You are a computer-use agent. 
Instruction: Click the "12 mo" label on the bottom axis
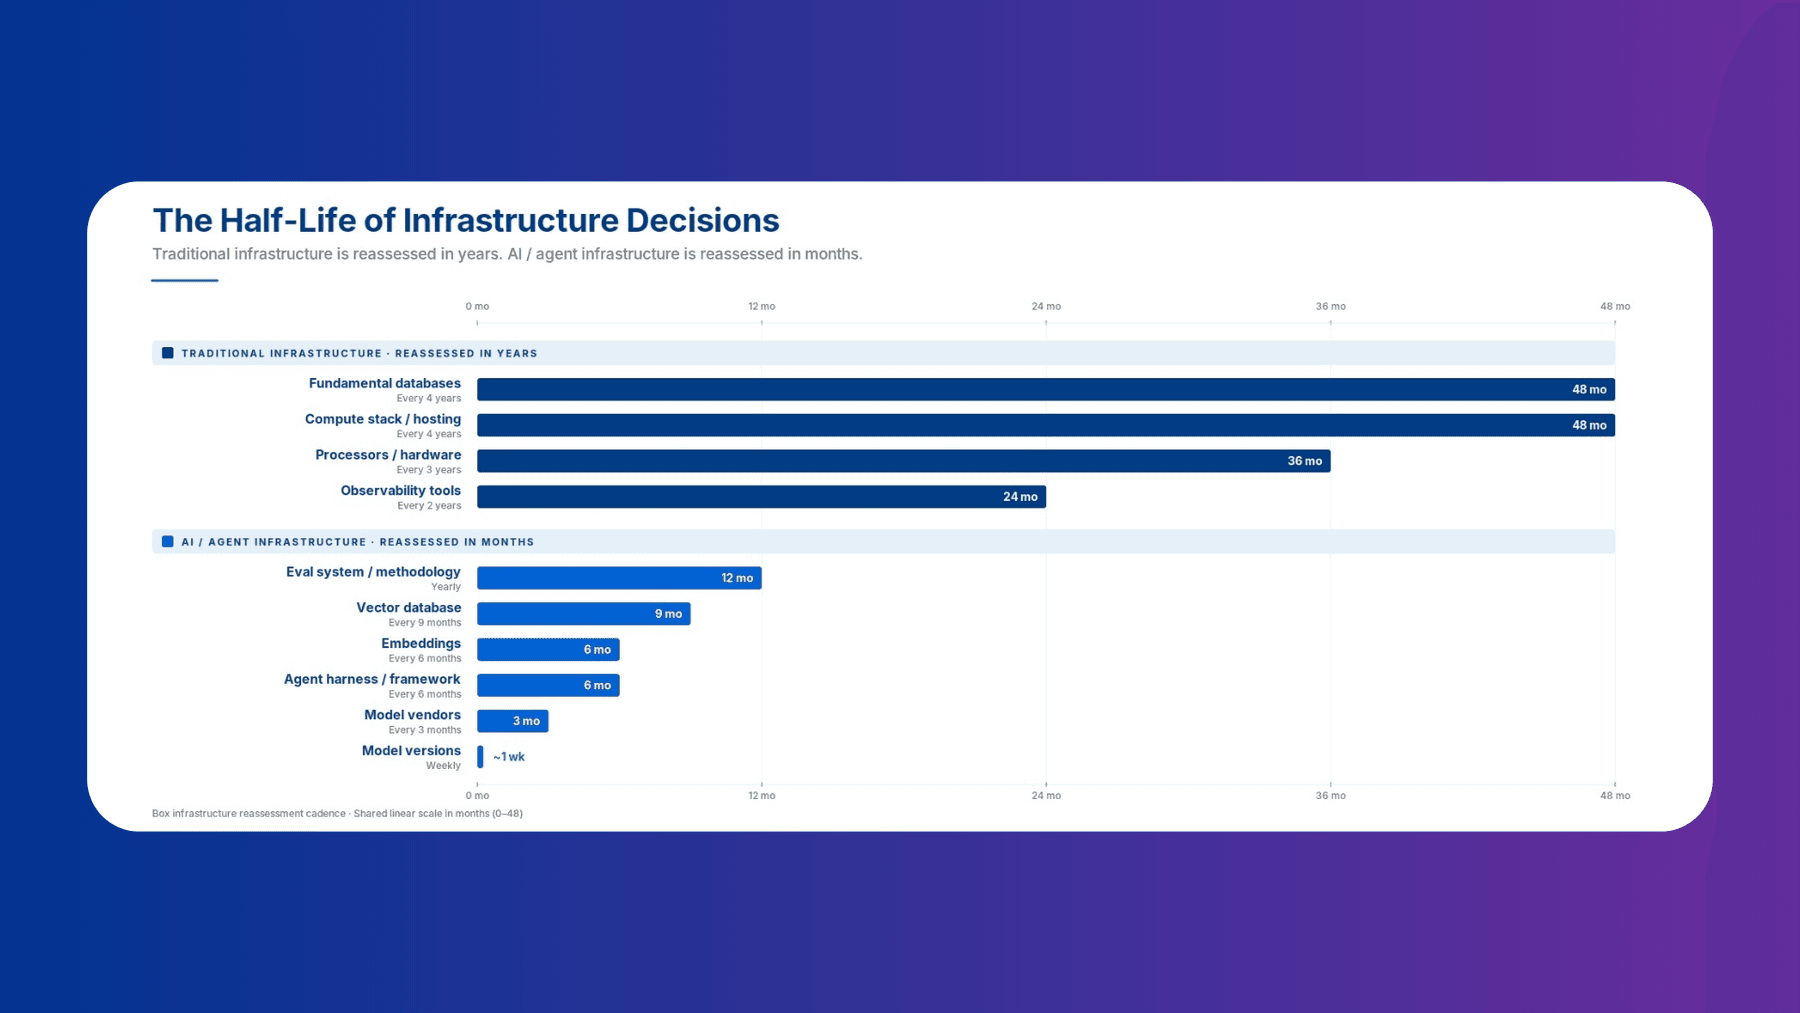click(762, 796)
